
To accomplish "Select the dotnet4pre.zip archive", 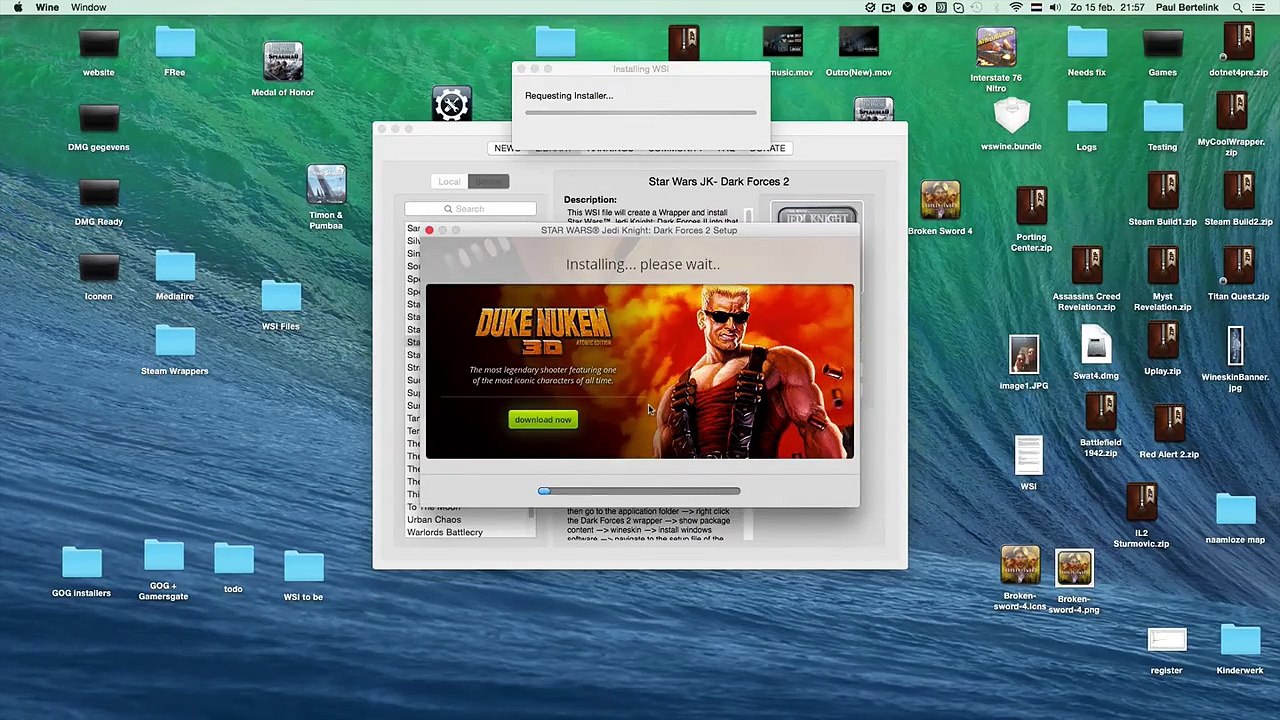I will pyautogui.click(x=1238, y=43).
